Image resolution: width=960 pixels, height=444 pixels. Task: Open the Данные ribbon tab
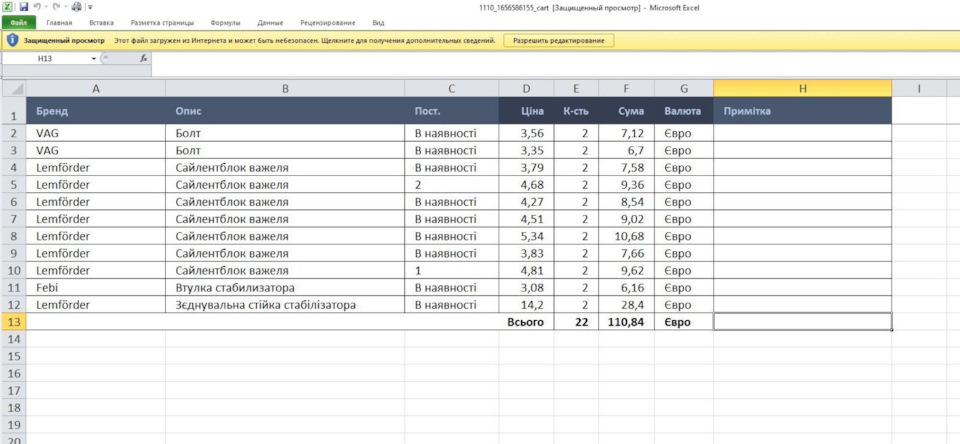pos(270,23)
